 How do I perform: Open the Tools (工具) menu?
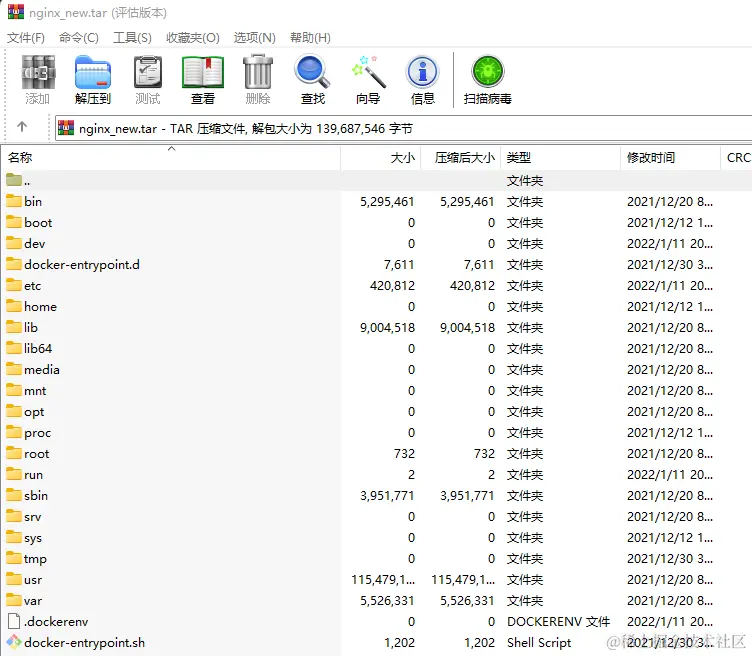tap(132, 37)
